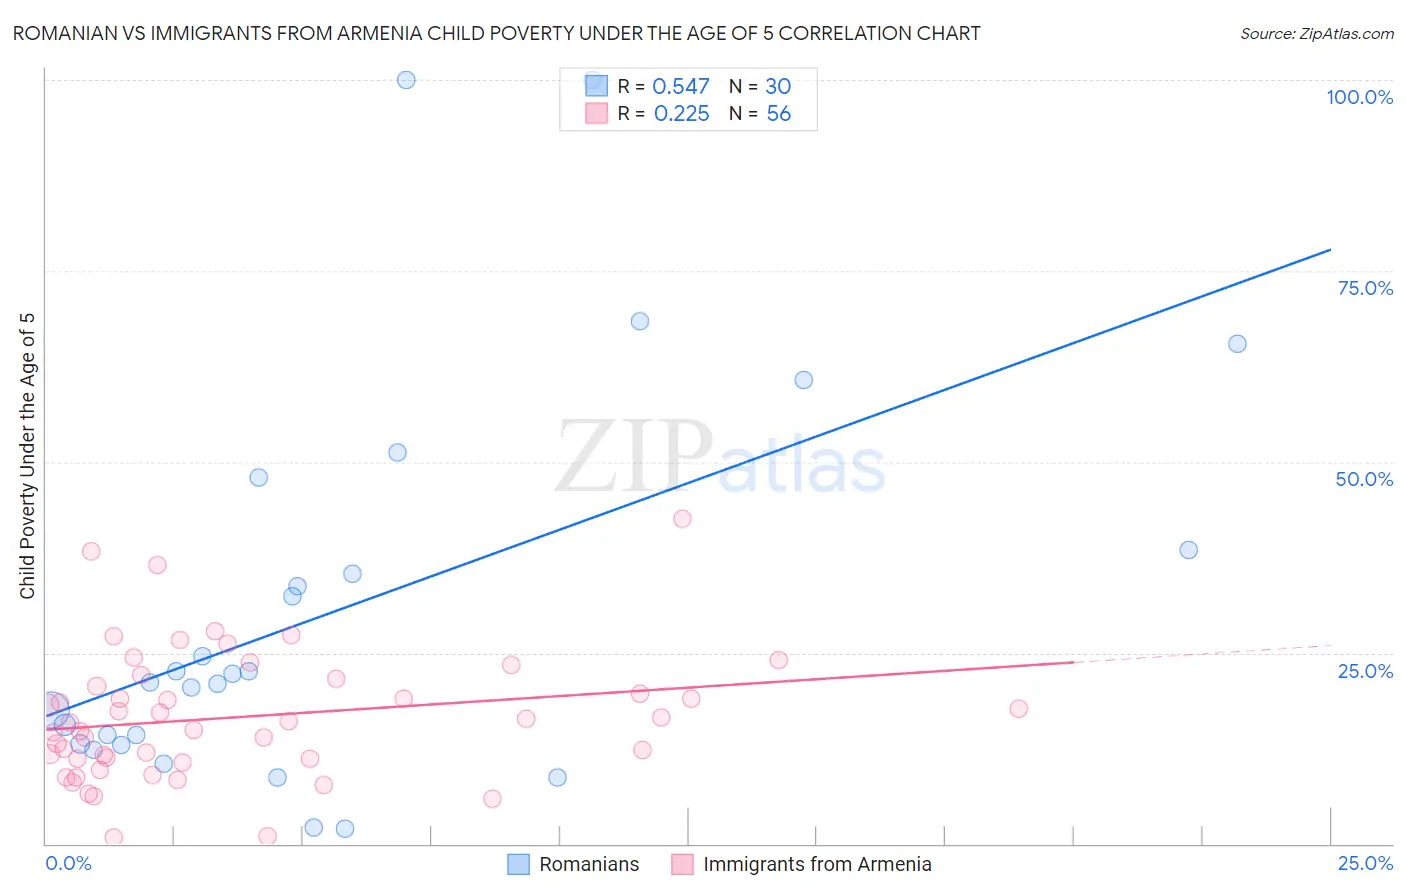
Task: Select the Immigrants from Armenia legend label
Action: click(x=817, y=864)
